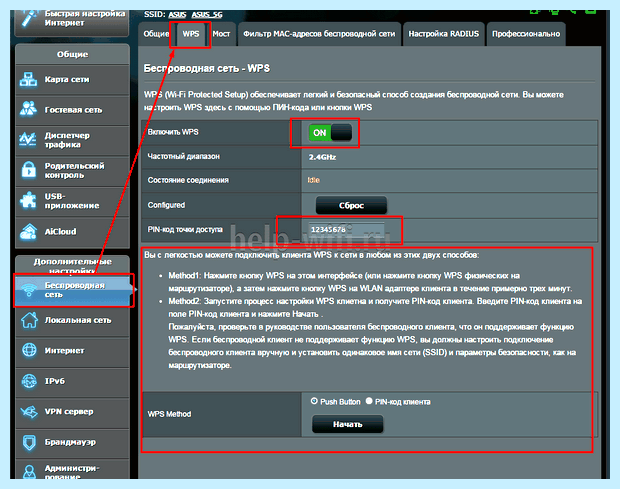Open Локальная сеть menu label

pos(78,320)
